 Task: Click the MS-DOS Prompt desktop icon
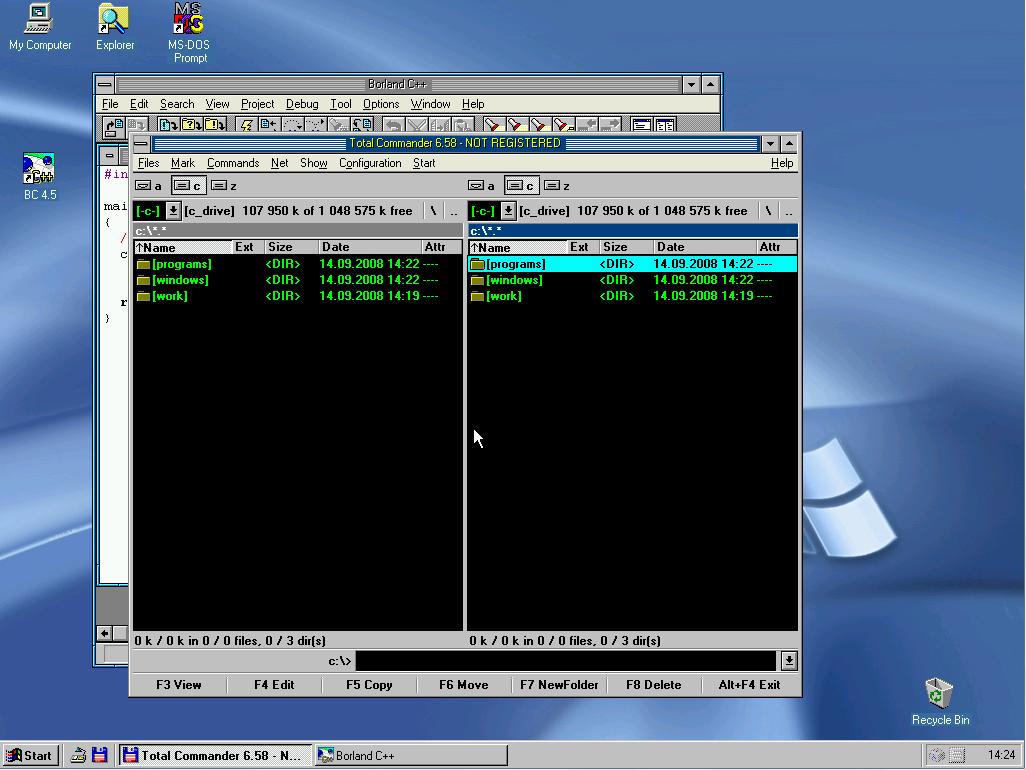pos(189,33)
